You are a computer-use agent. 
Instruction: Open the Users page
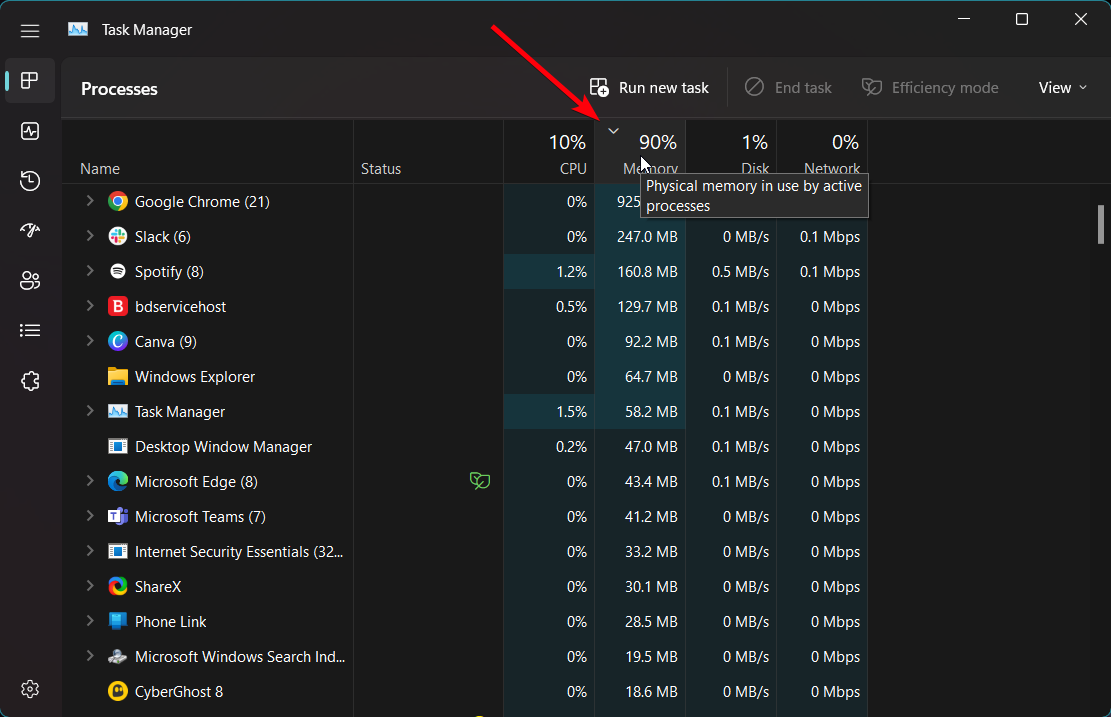tap(30, 281)
